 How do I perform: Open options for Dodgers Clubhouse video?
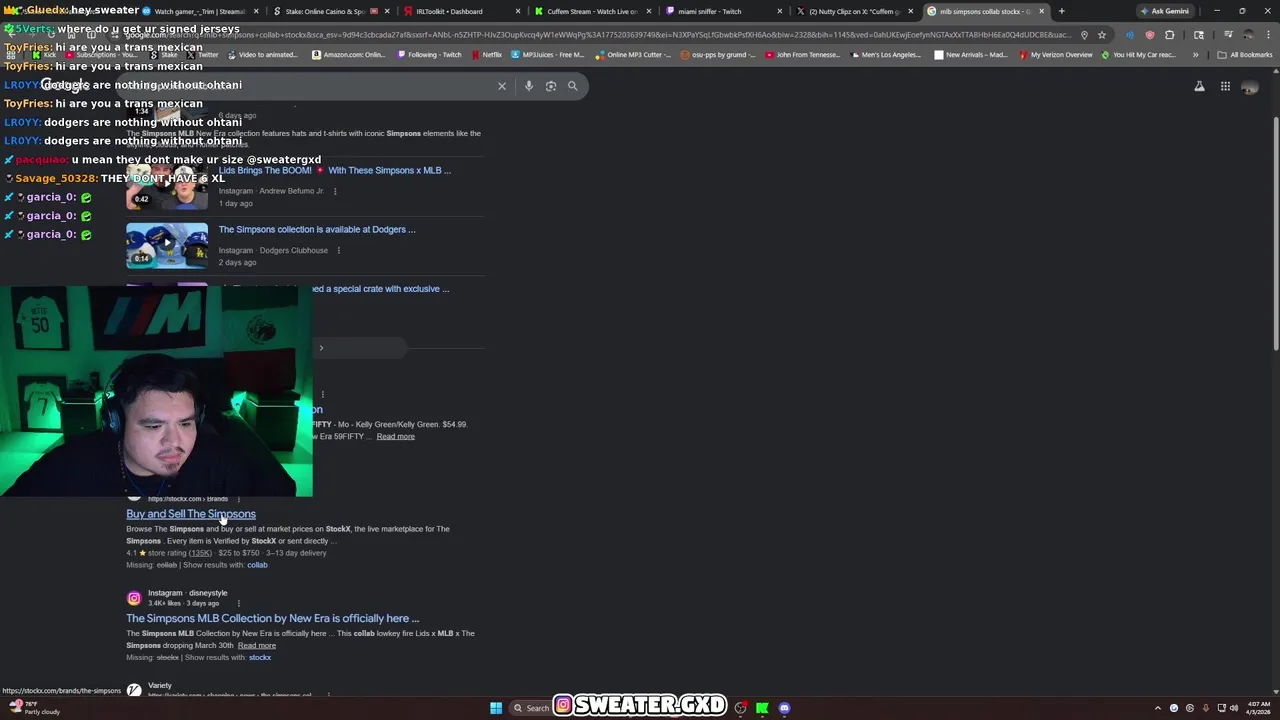(x=339, y=250)
